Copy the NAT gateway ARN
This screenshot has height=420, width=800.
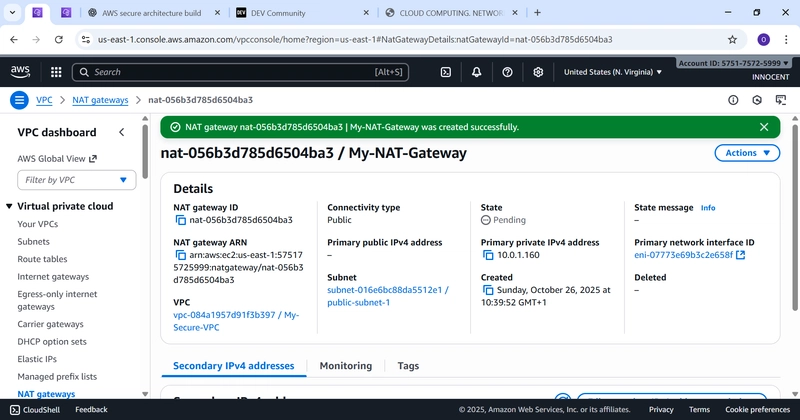click(x=181, y=255)
